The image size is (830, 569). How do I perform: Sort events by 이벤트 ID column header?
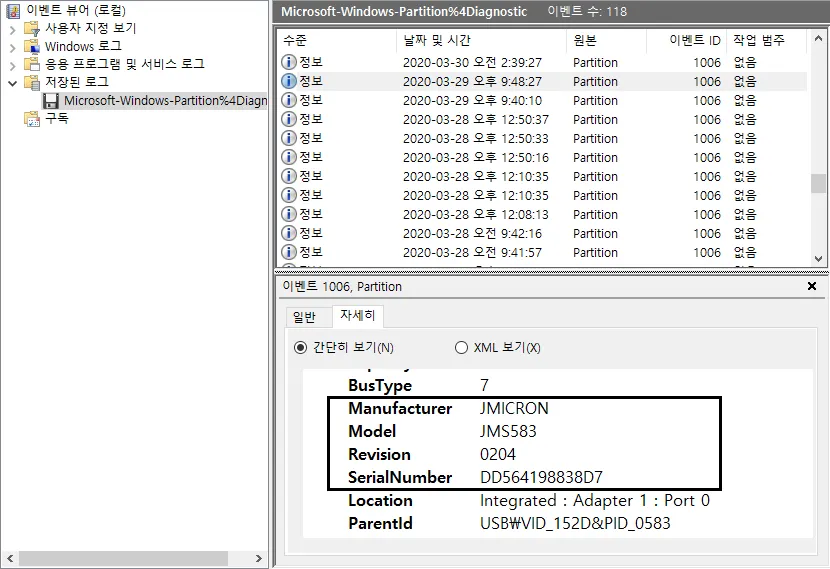[x=686, y=40]
